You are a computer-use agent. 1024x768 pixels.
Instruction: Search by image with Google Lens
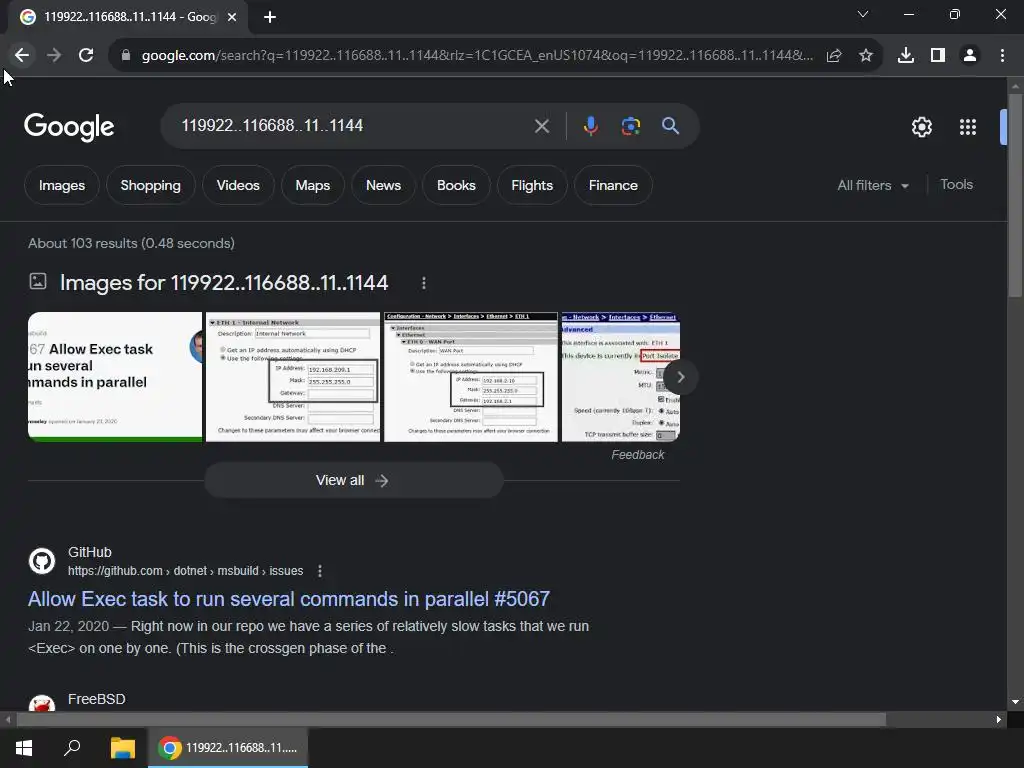tap(631, 126)
